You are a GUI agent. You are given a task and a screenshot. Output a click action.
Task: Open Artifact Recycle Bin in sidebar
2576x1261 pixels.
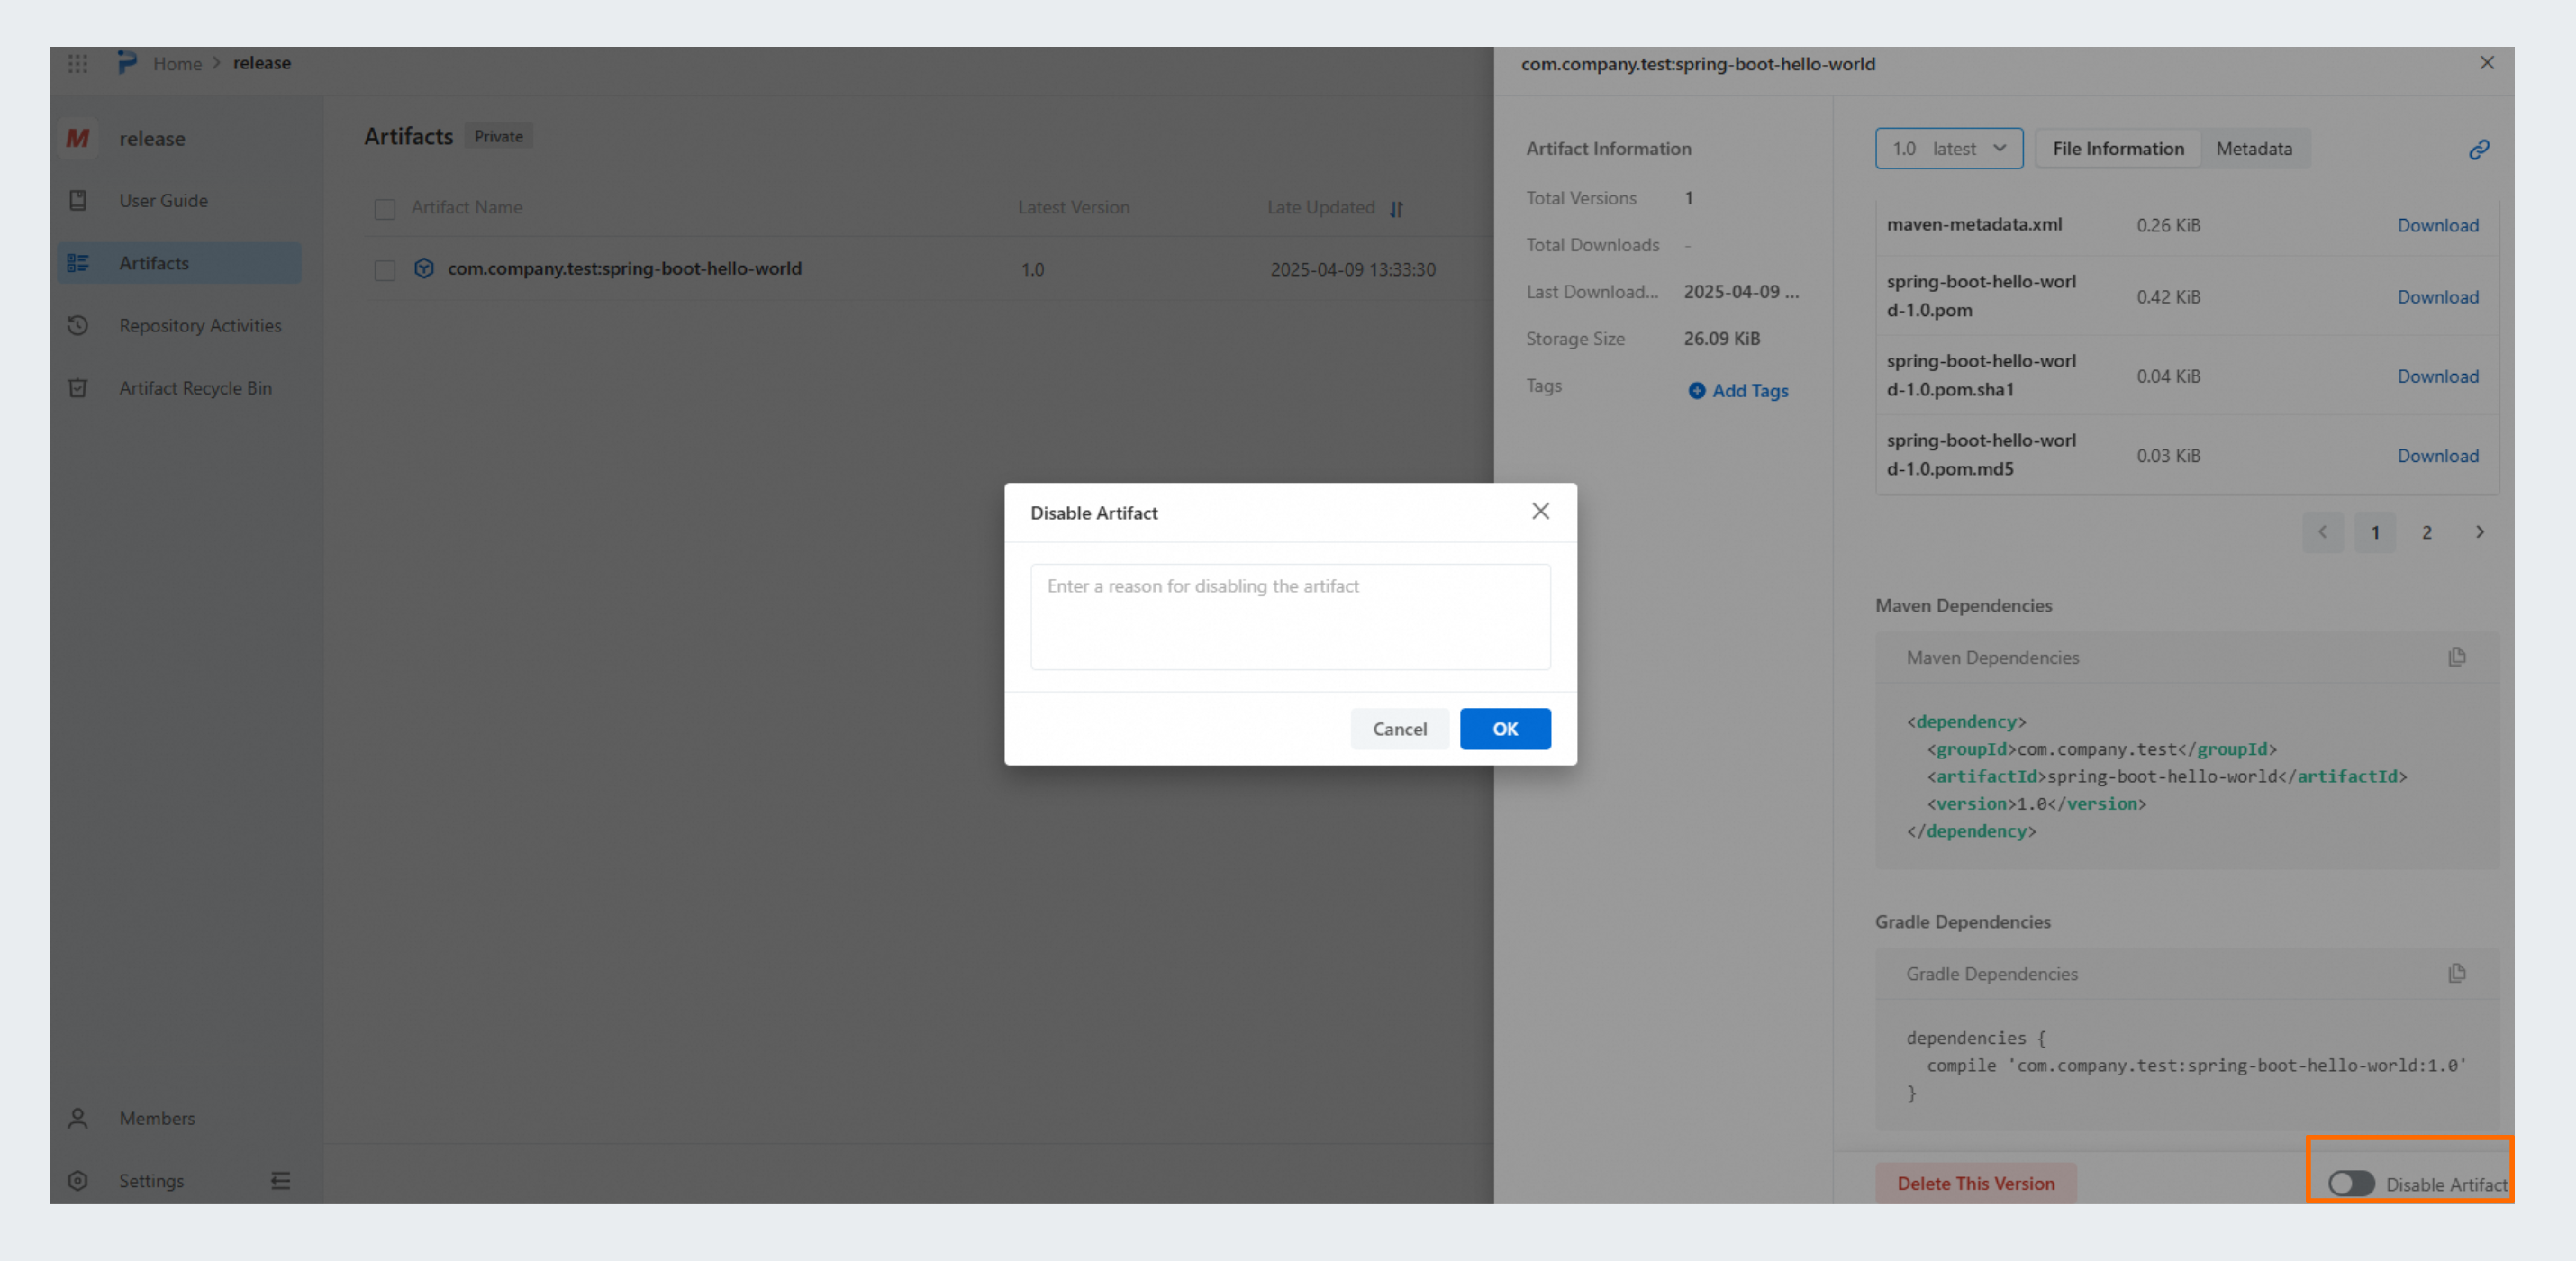pos(195,388)
